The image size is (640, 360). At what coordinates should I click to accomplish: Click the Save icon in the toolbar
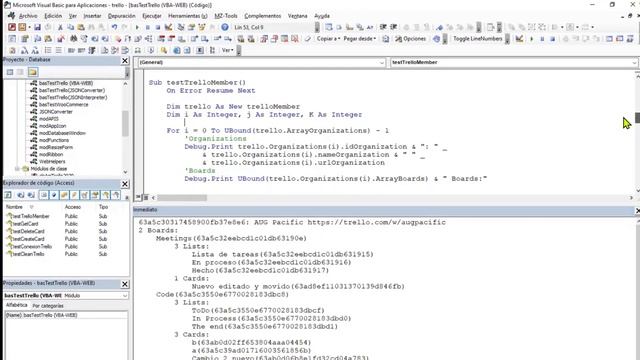click(x=37, y=27)
